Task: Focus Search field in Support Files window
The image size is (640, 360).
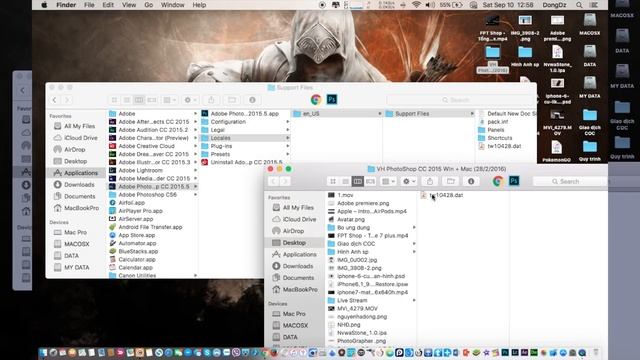Action: (460, 100)
